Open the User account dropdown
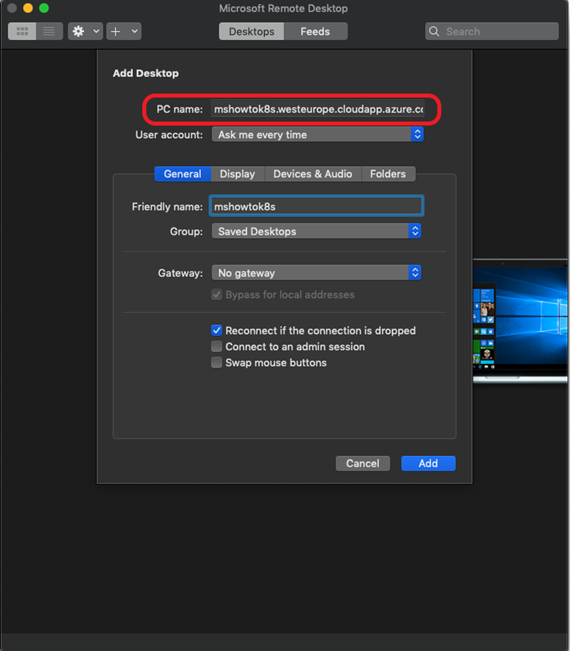The width and height of the screenshot is (570, 651). point(318,135)
